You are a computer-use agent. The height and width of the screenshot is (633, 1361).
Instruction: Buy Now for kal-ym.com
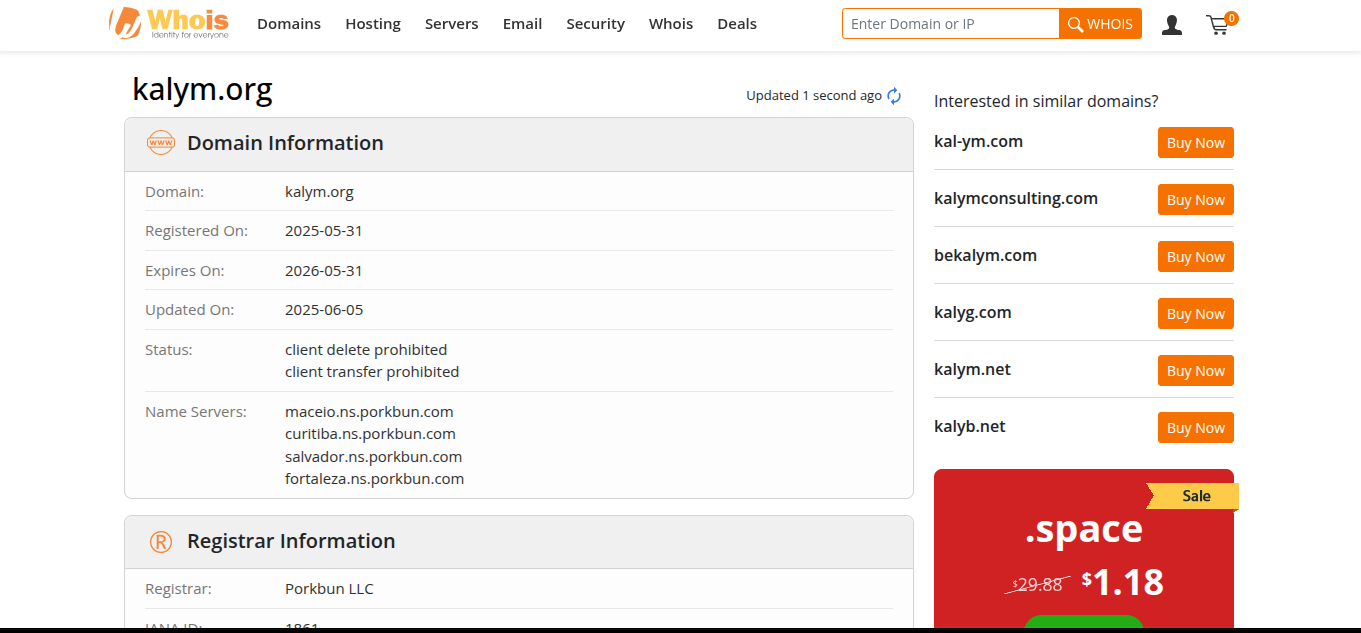click(1195, 143)
